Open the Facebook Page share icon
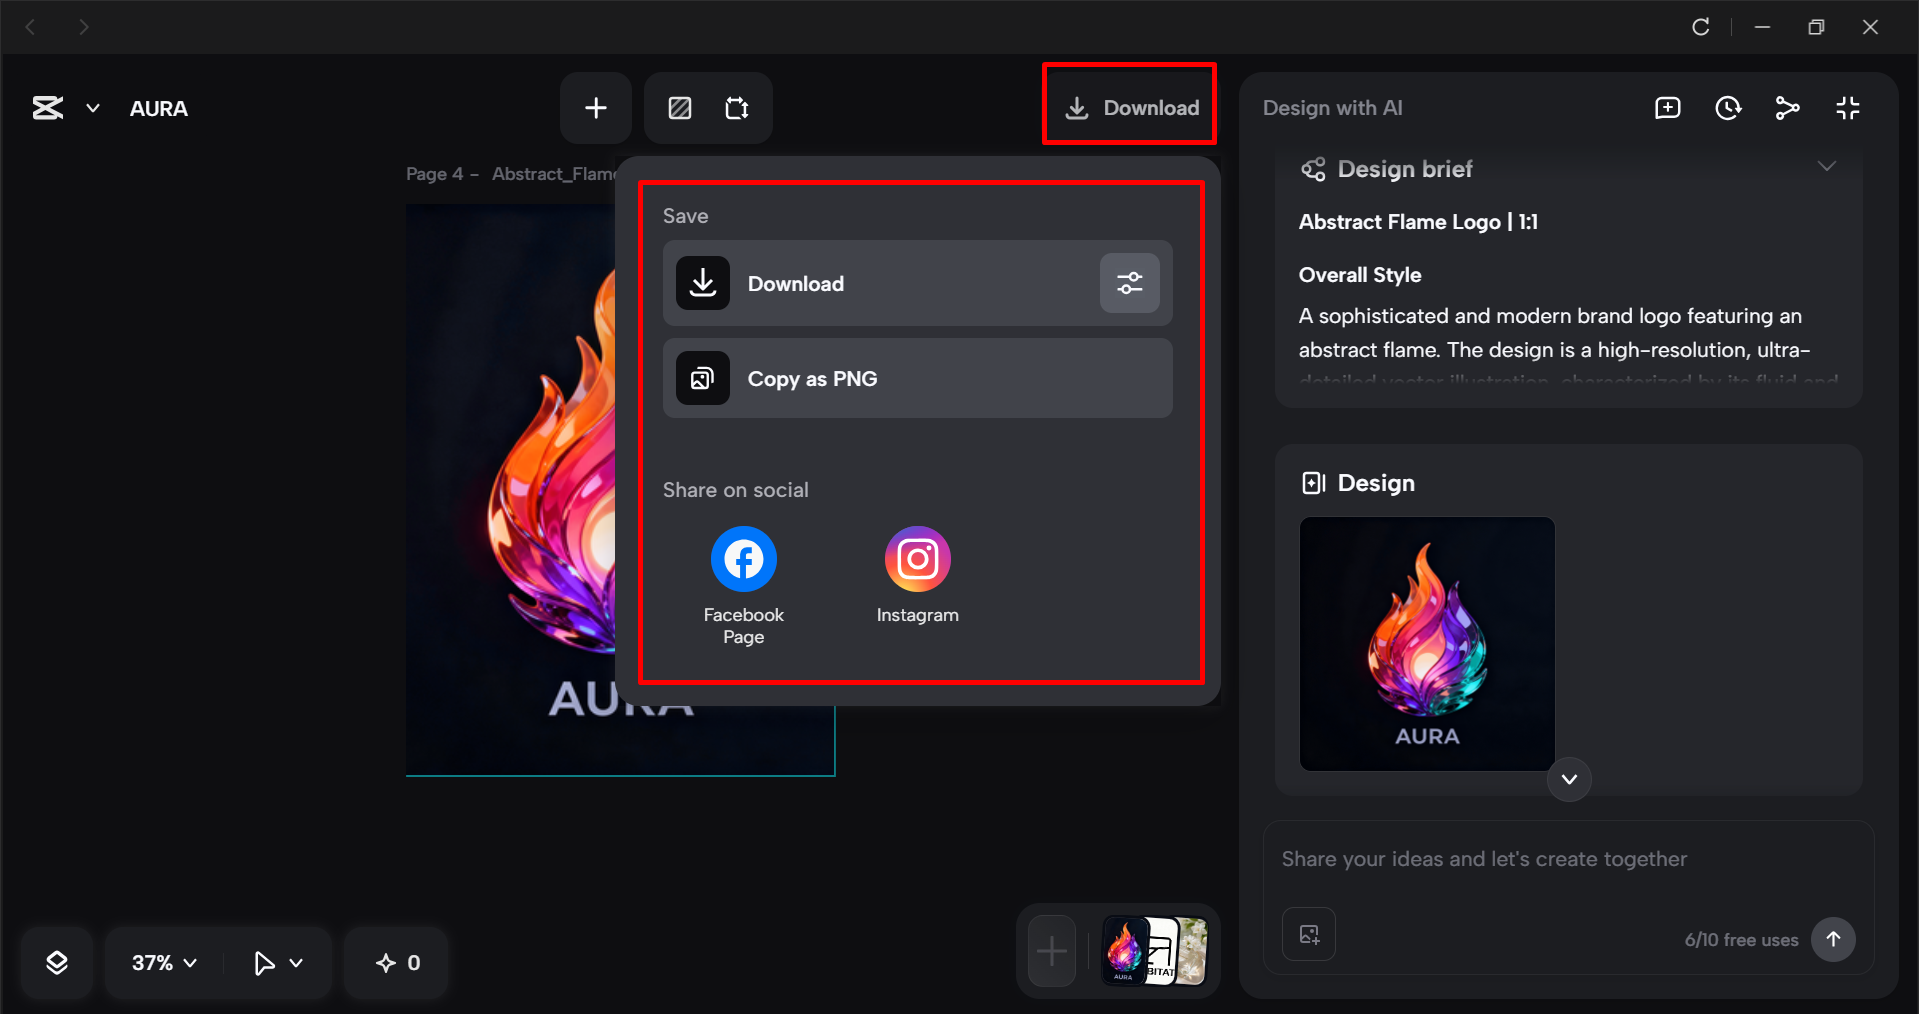The height and width of the screenshot is (1014, 1919). (x=743, y=559)
